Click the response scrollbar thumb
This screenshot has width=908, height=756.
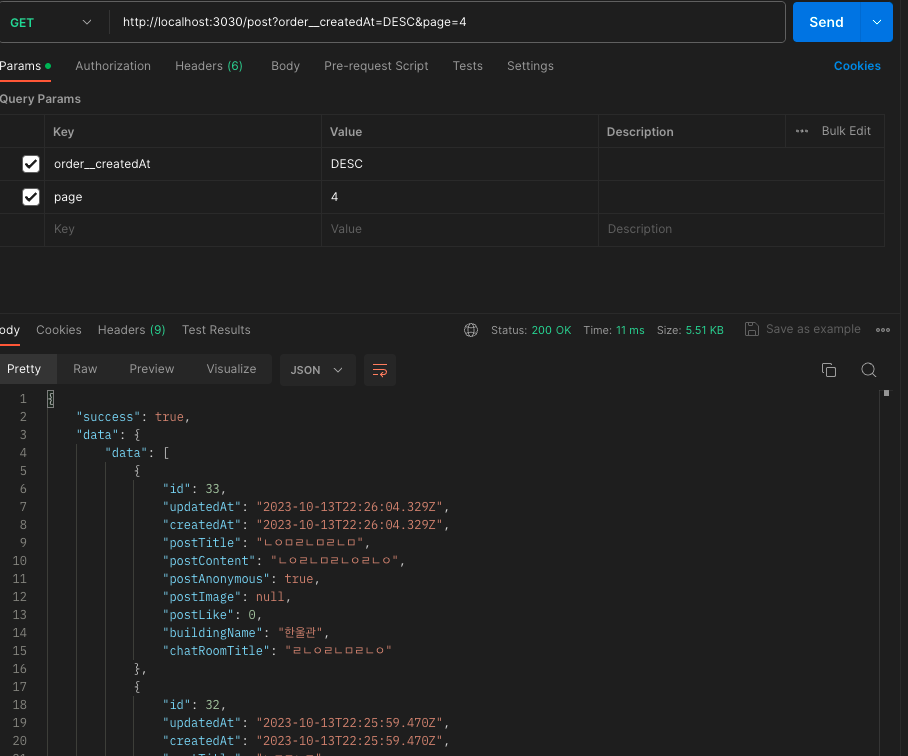click(886, 393)
